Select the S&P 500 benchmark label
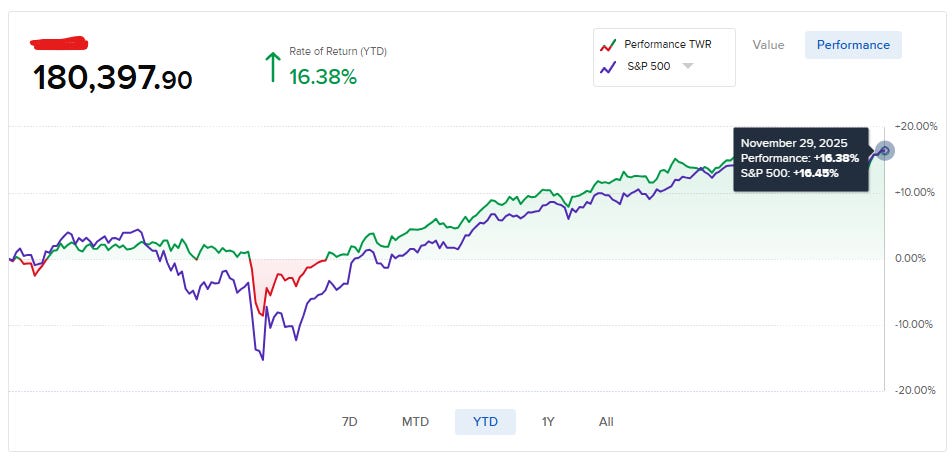Viewport: 952px width, 457px height. 649,66
